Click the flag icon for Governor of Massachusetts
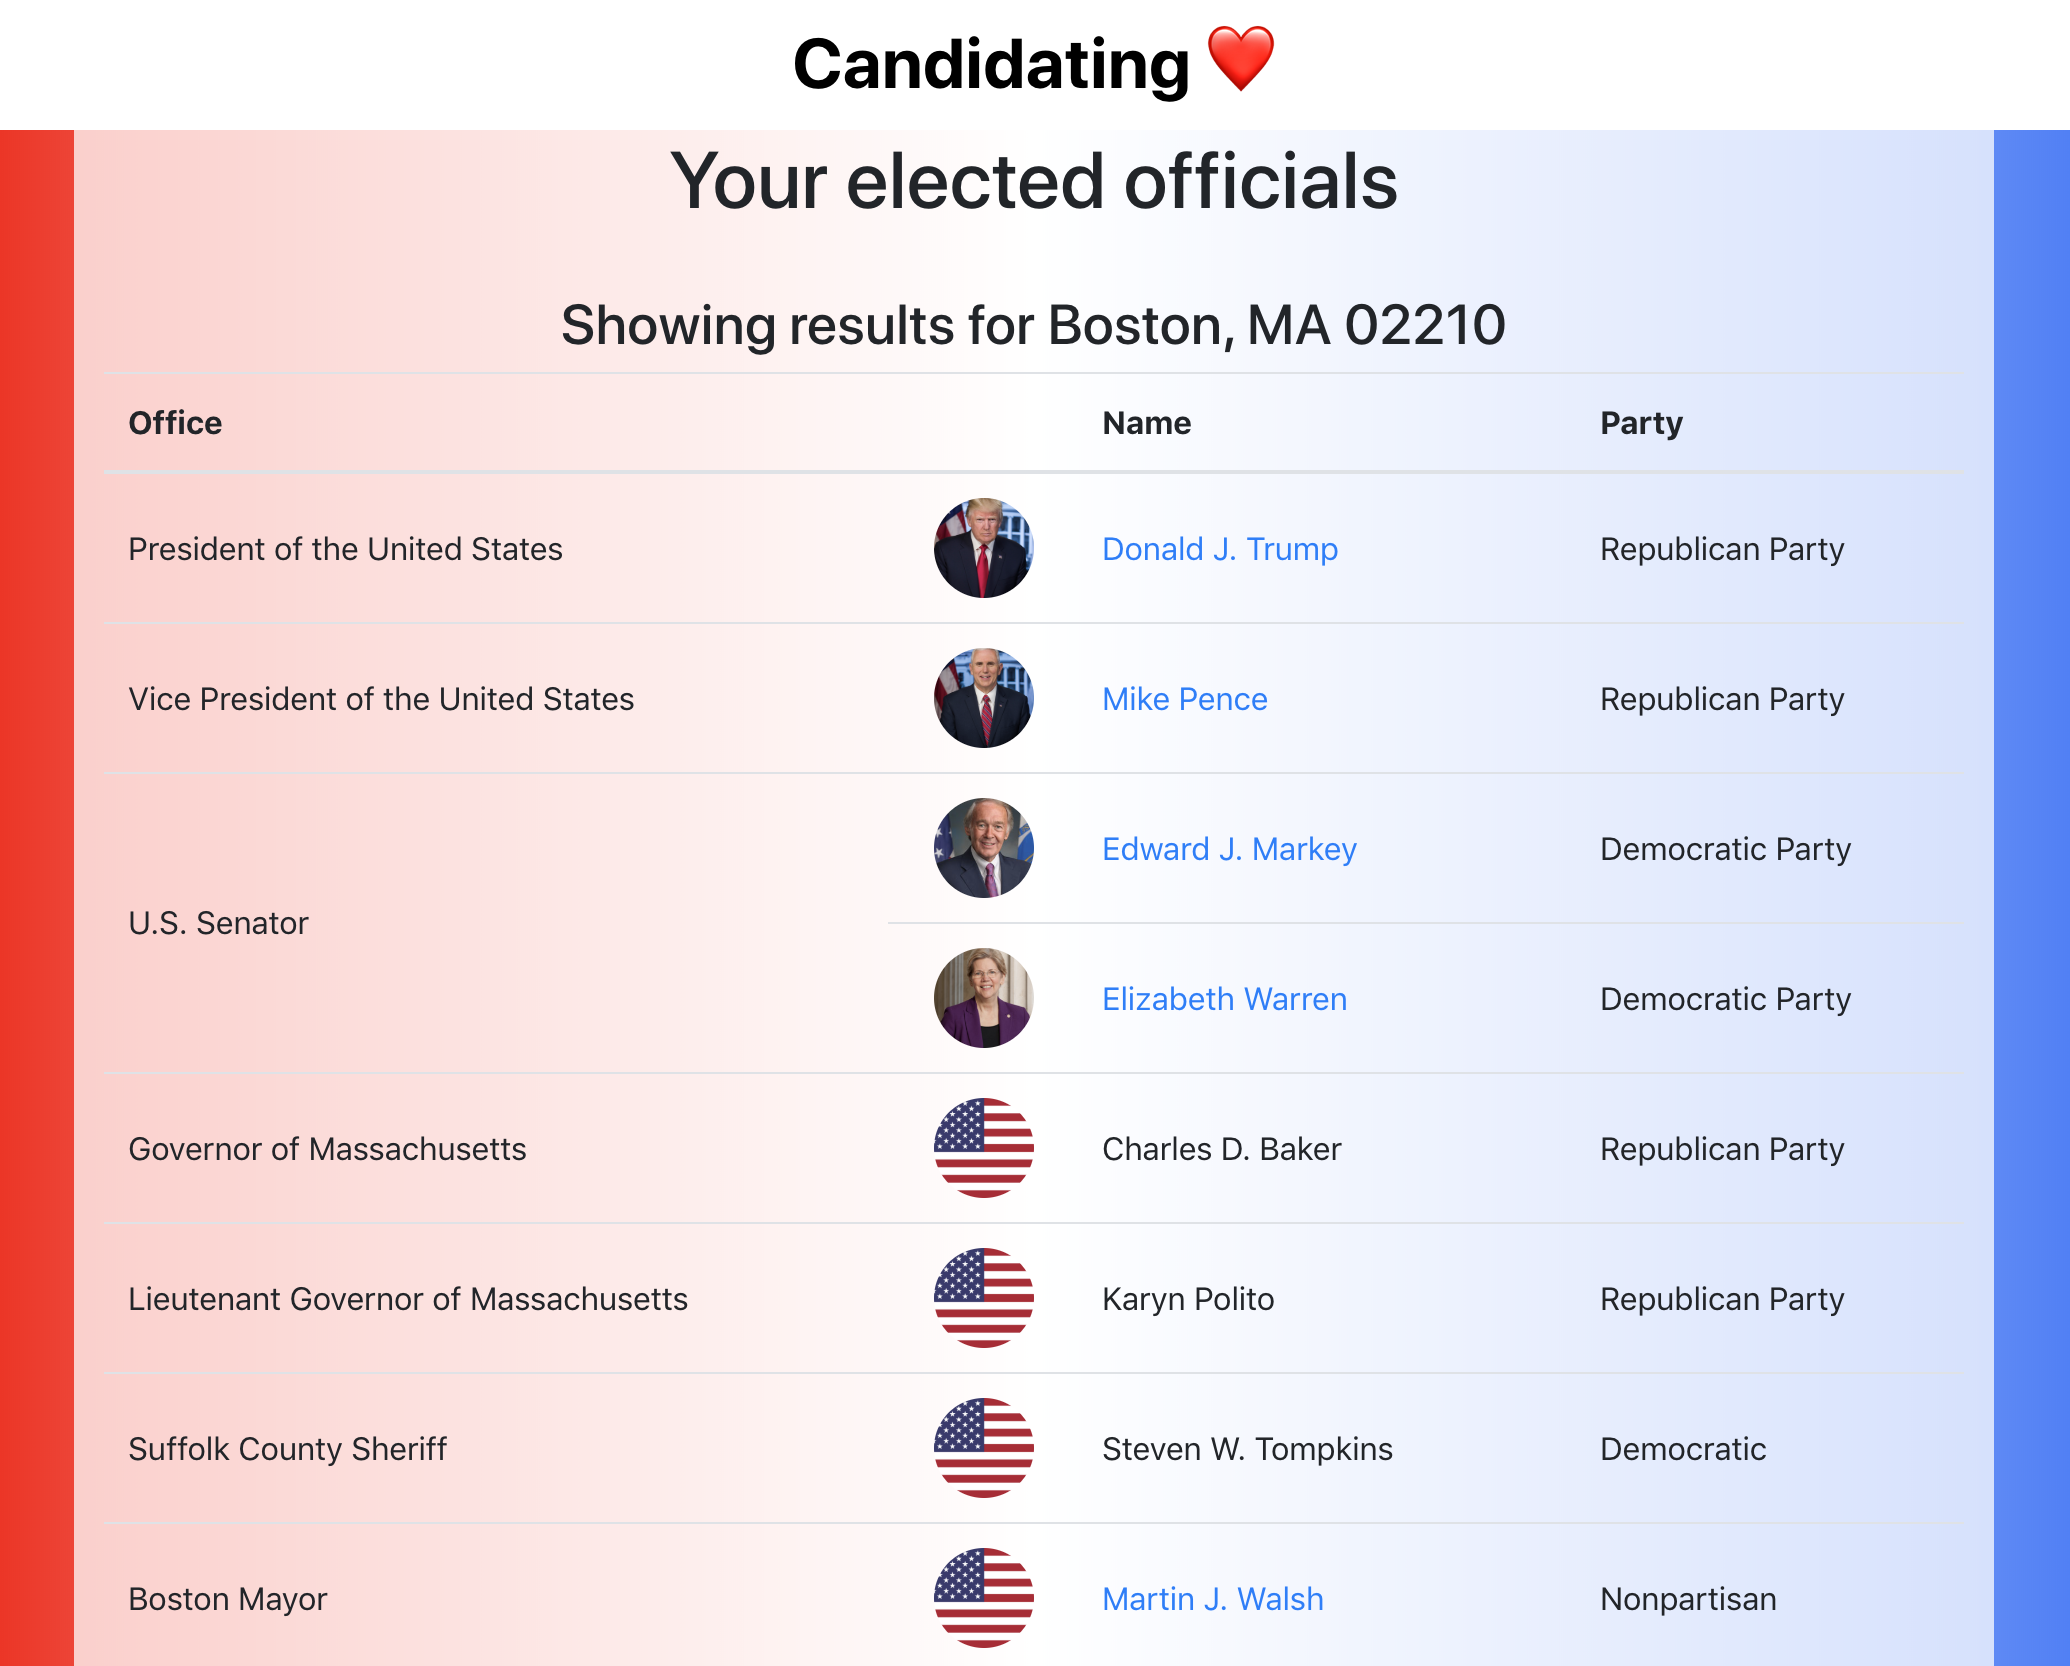Image resolution: width=2070 pixels, height=1666 pixels. click(984, 1148)
